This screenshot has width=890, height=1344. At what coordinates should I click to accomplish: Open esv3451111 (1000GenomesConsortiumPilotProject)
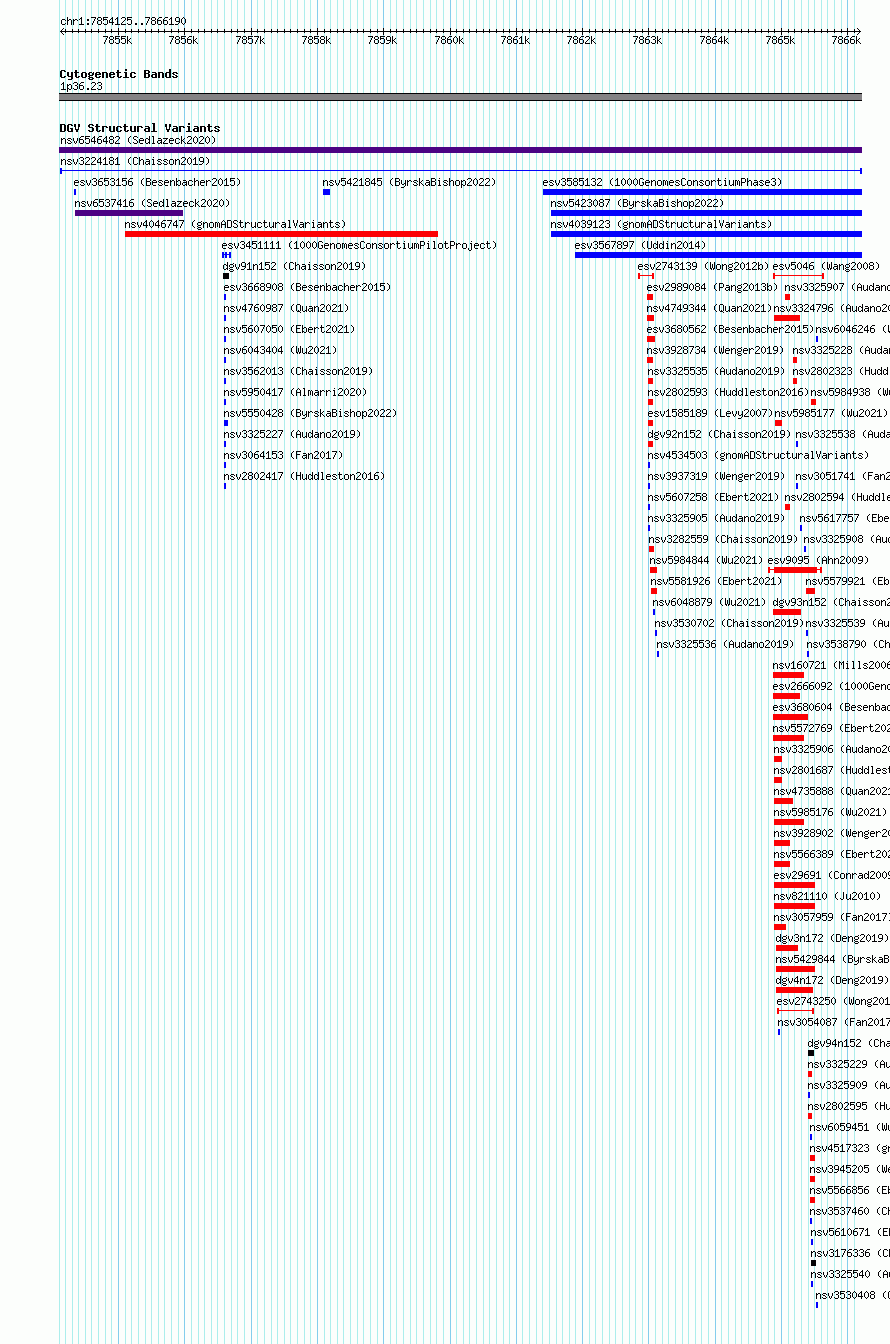coord(359,245)
